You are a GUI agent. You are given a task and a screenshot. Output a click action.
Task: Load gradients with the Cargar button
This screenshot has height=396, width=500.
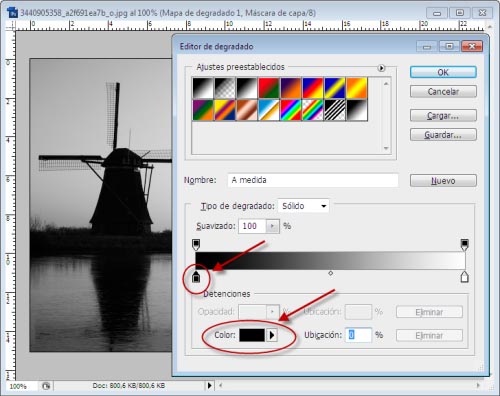[443, 116]
